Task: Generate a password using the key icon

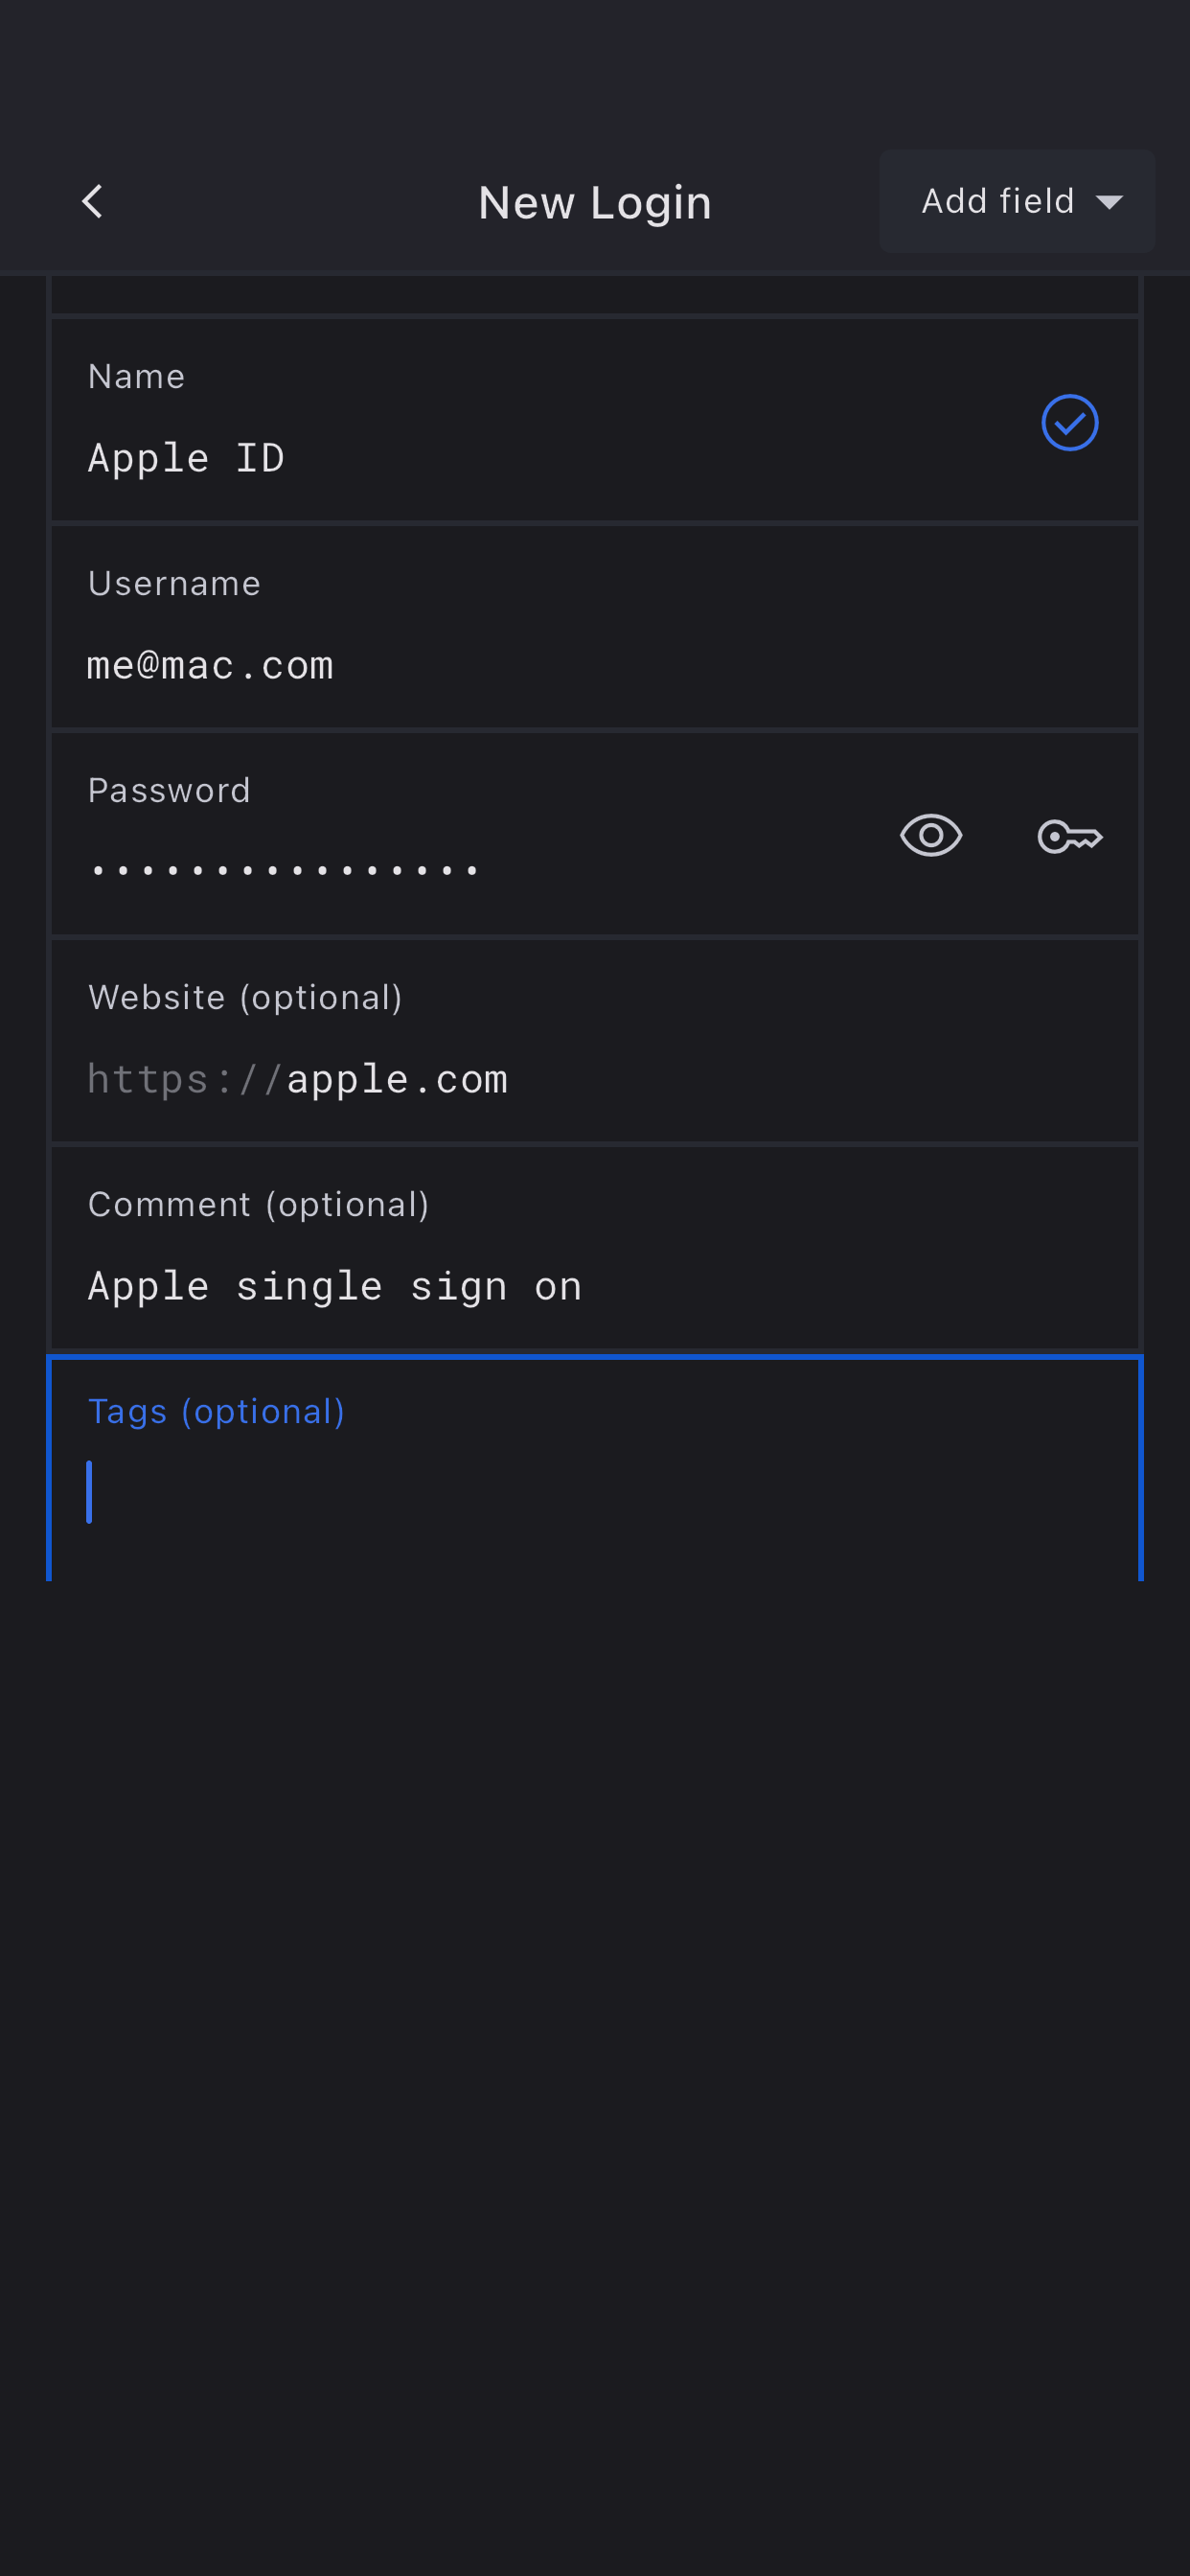Action: (1069, 836)
